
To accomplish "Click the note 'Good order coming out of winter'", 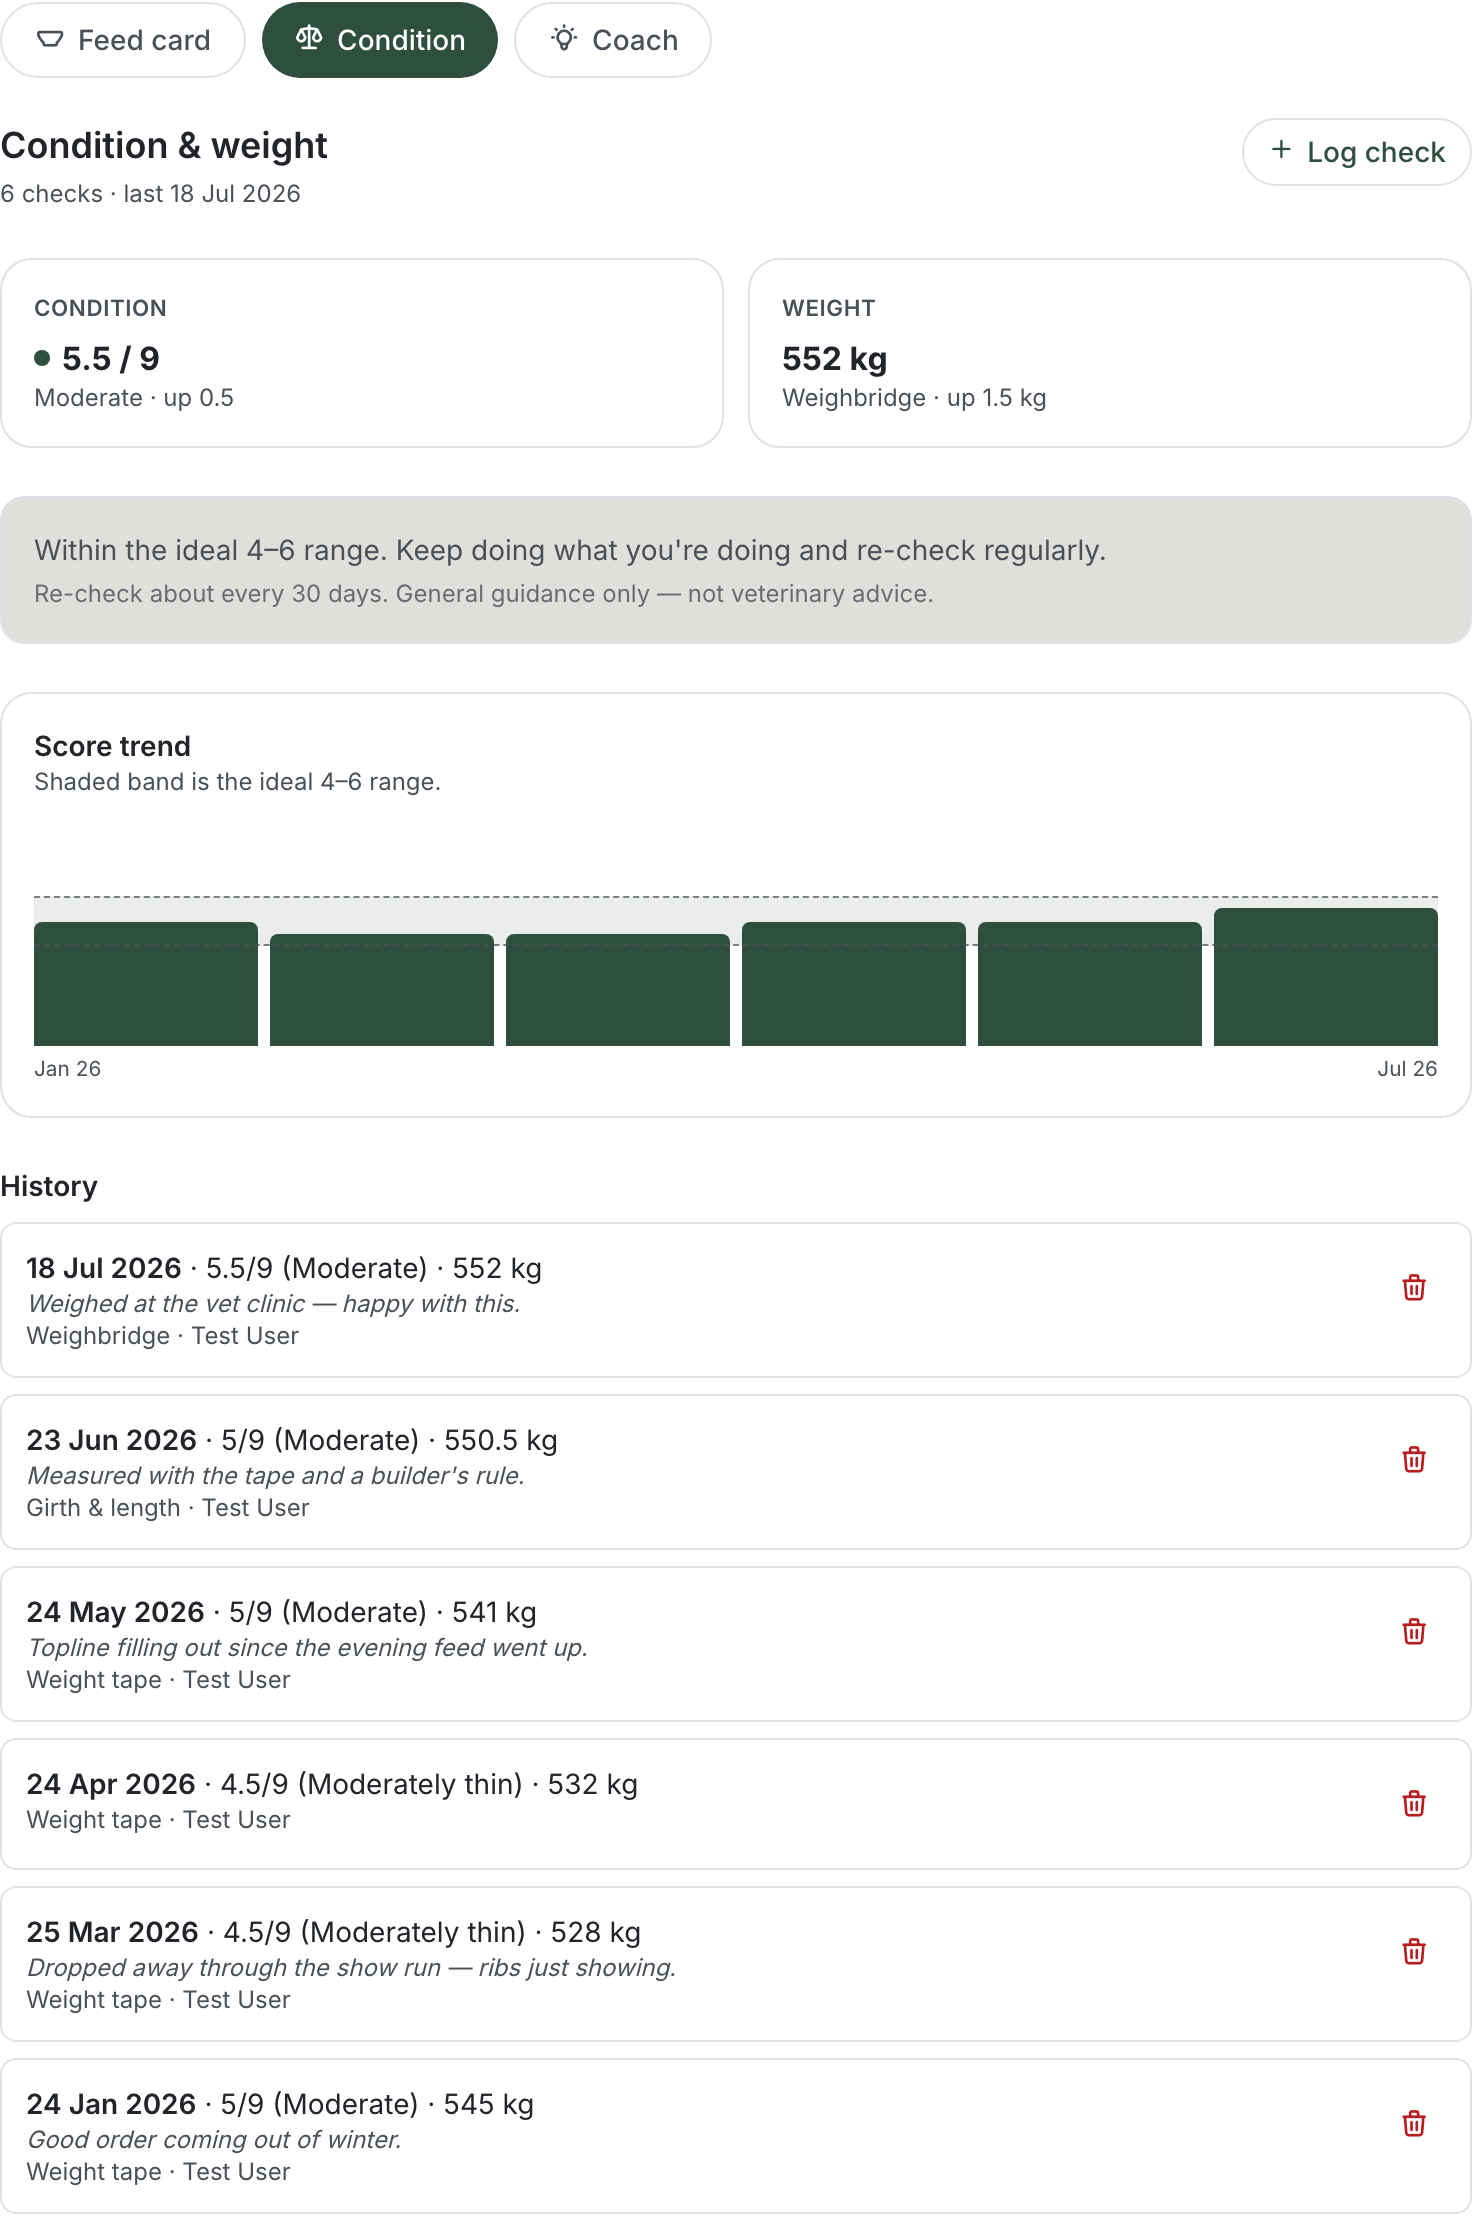I will (214, 2140).
